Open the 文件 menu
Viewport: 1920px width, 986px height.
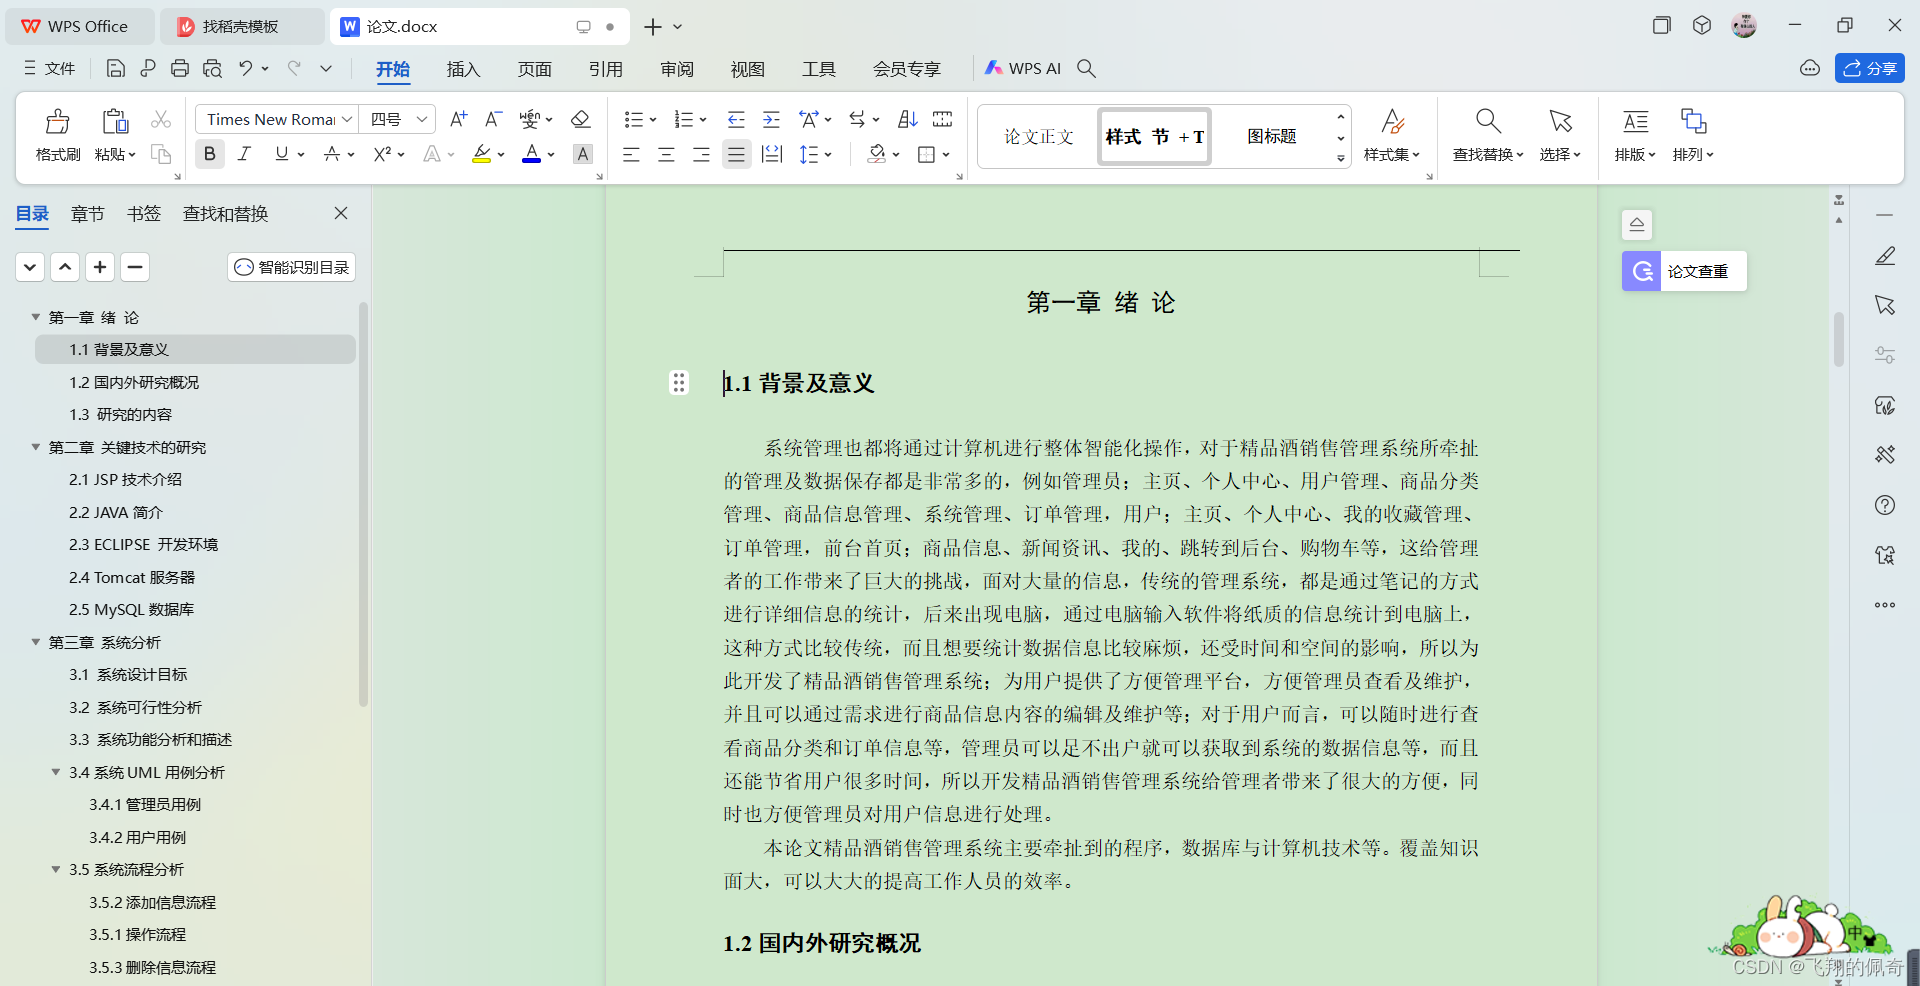[x=50, y=68]
